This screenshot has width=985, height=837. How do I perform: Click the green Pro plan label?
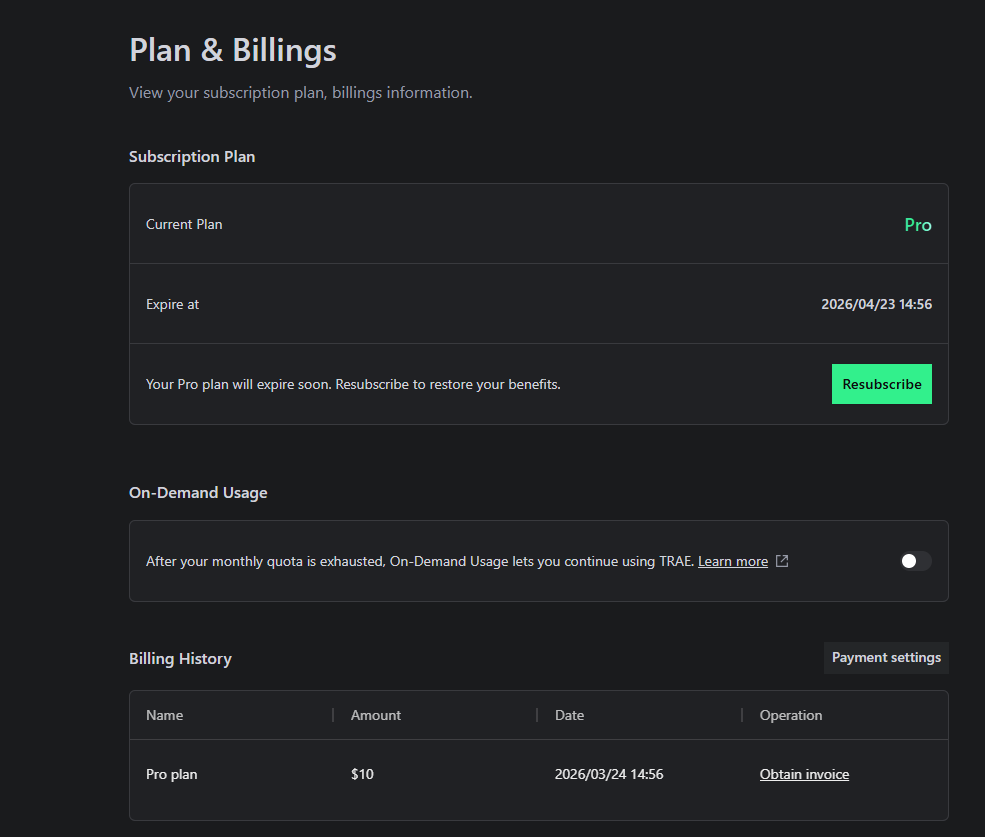[917, 225]
